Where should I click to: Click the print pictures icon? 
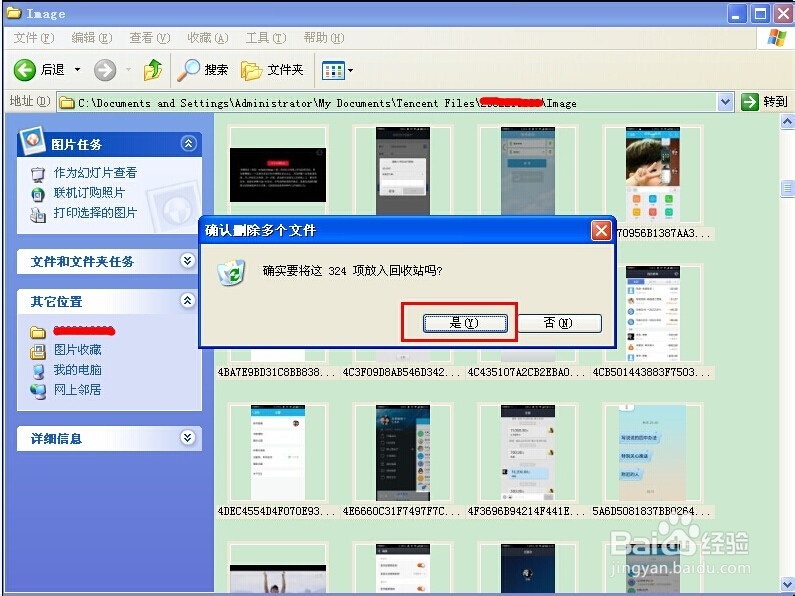(38, 214)
